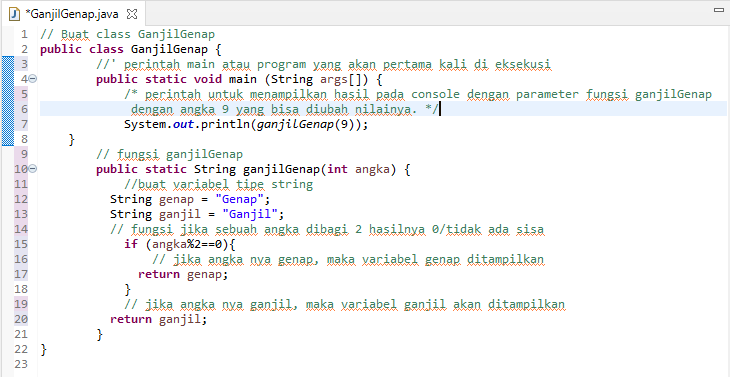Click the comment "// Buat class GanjilGenap"
The width and height of the screenshot is (730, 377).
(128, 34)
